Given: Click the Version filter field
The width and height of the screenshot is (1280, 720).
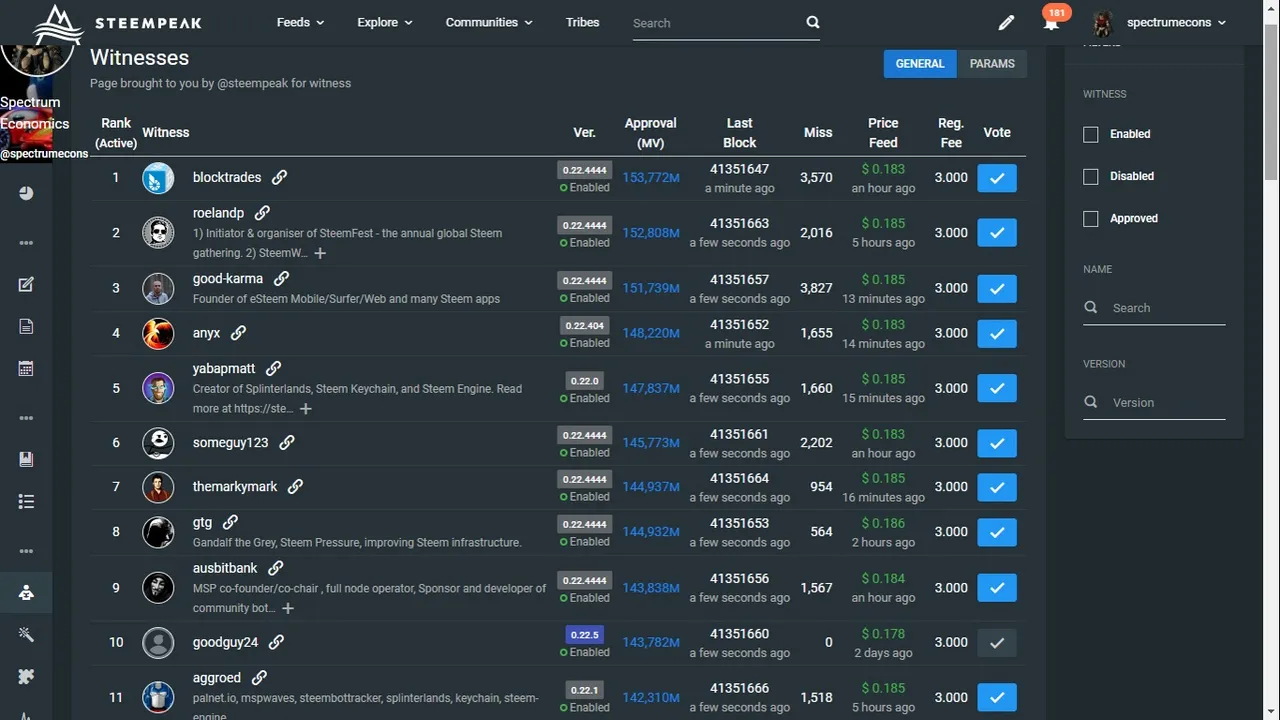Looking at the screenshot, I should [1154, 402].
